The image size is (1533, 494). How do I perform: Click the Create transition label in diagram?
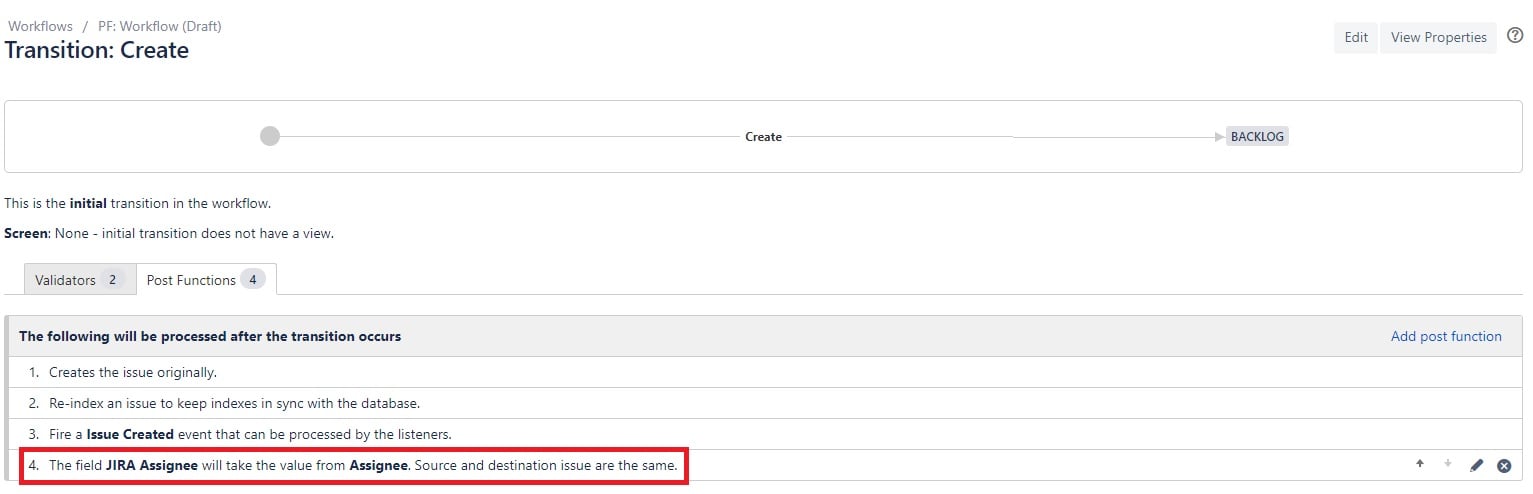coord(763,136)
